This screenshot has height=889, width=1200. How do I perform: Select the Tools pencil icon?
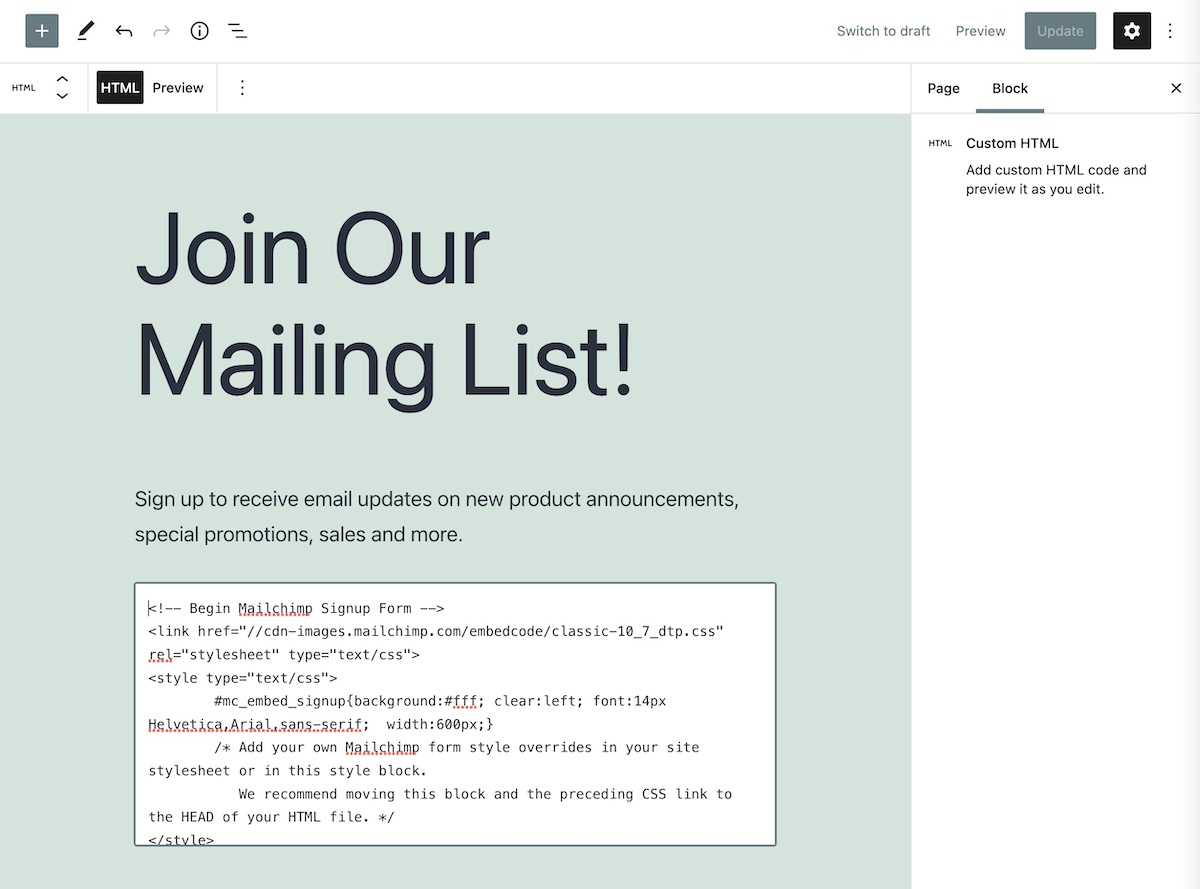[x=85, y=31]
